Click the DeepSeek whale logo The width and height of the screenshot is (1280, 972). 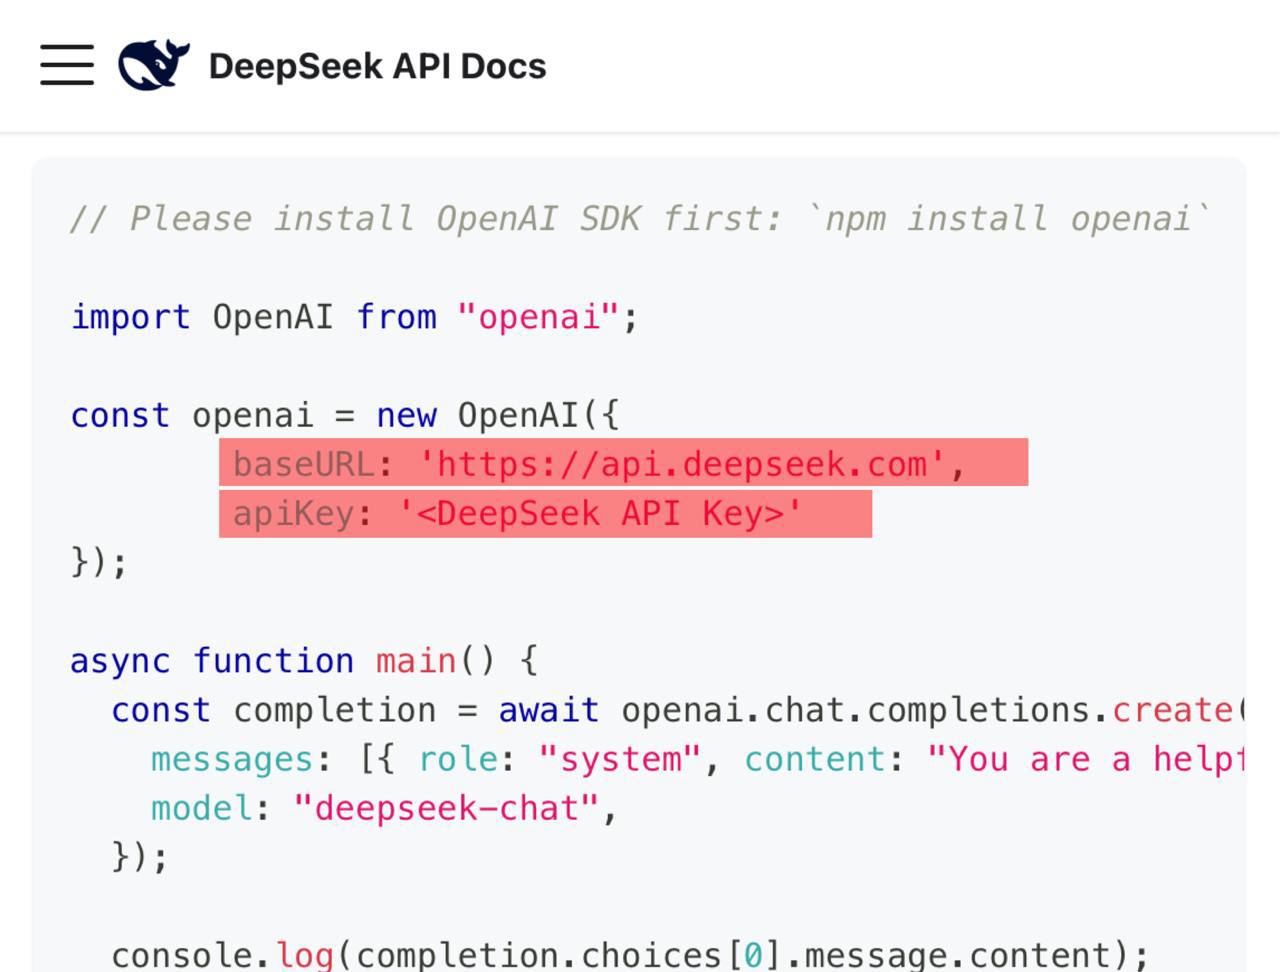tap(154, 65)
